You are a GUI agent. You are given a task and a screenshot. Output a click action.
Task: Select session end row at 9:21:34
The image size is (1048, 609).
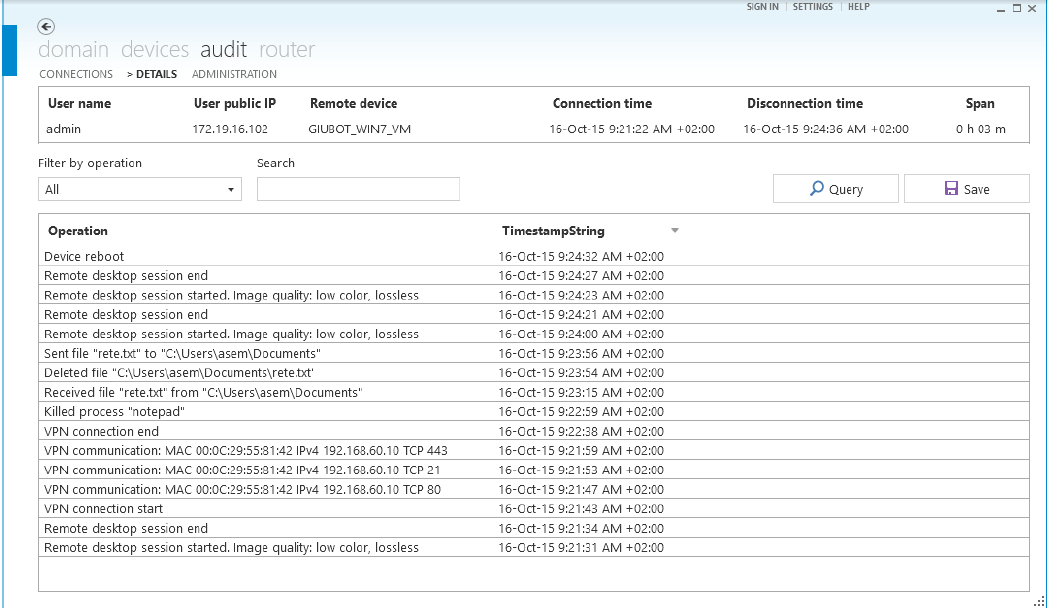coord(533,528)
